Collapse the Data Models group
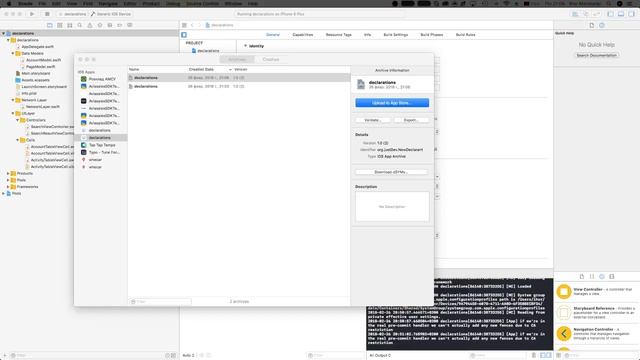The height and width of the screenshot is (360, 640). [13, 53]
